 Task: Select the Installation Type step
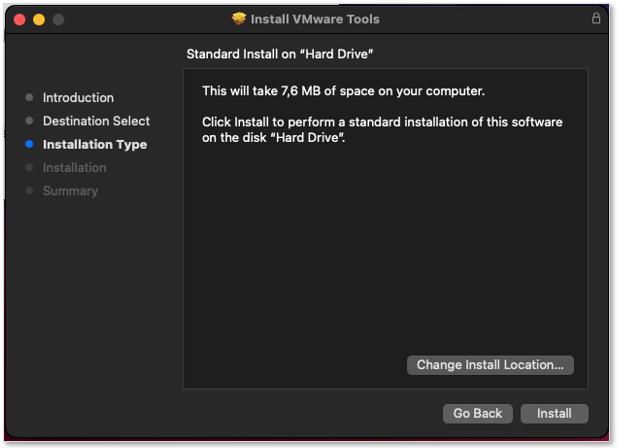coord(95,145)
